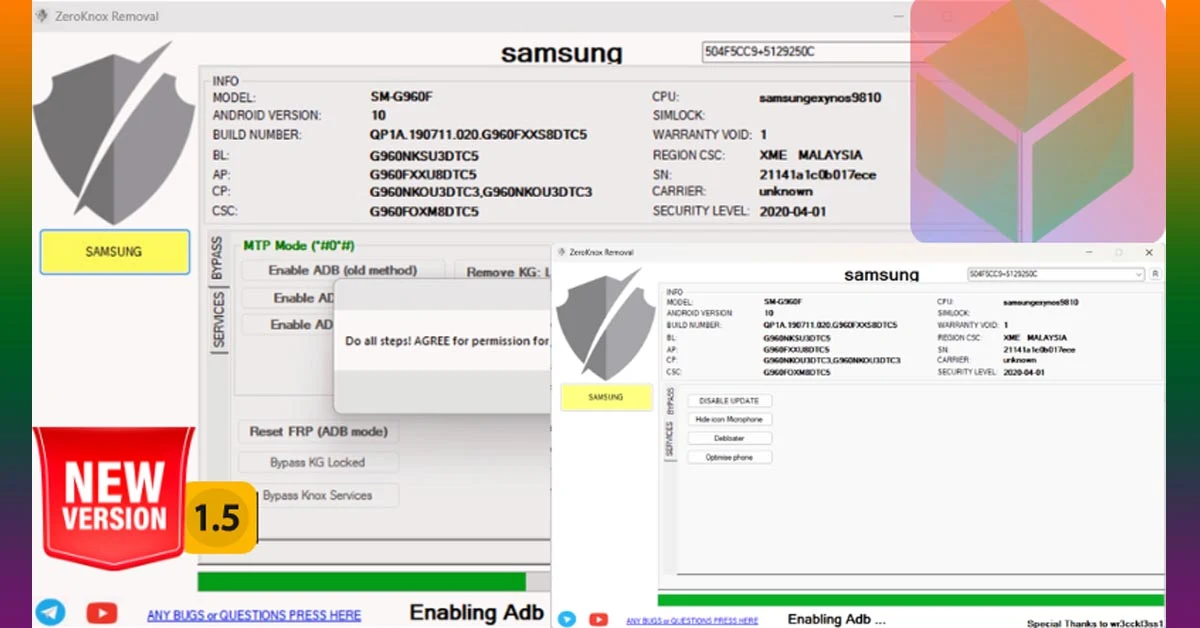Minimize the front ZeroKnox Removal window
1200x628 pixels.
point(1089,252)
